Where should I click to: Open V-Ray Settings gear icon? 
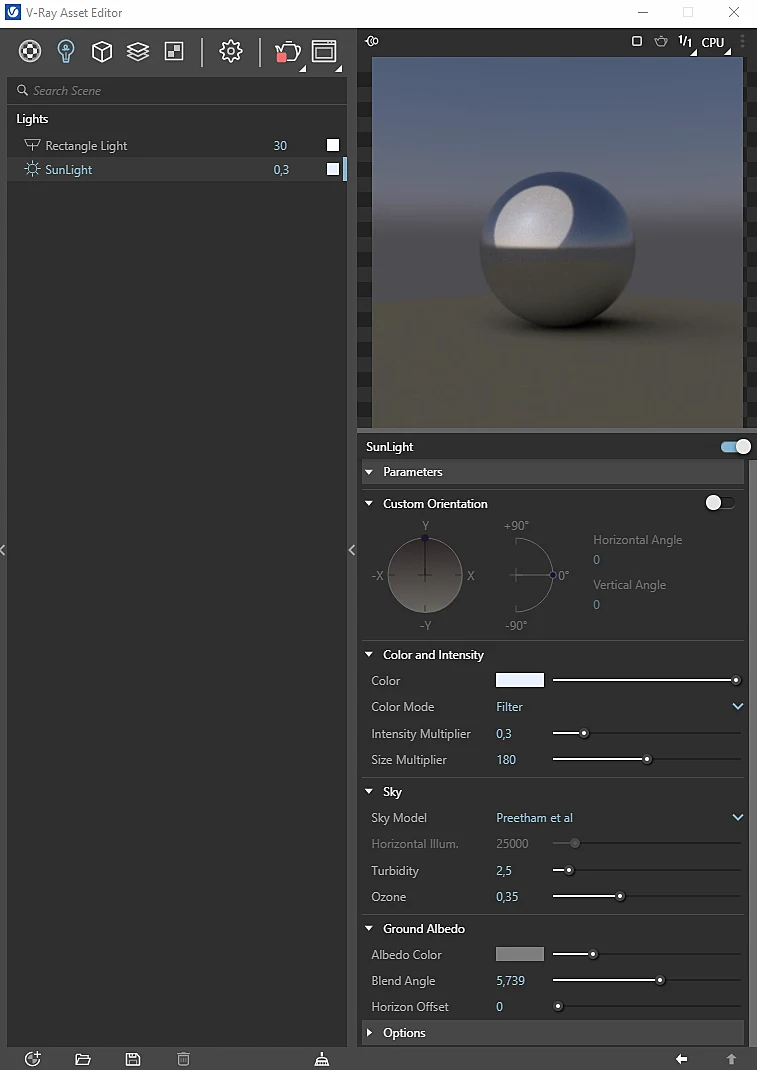point(231,51)
